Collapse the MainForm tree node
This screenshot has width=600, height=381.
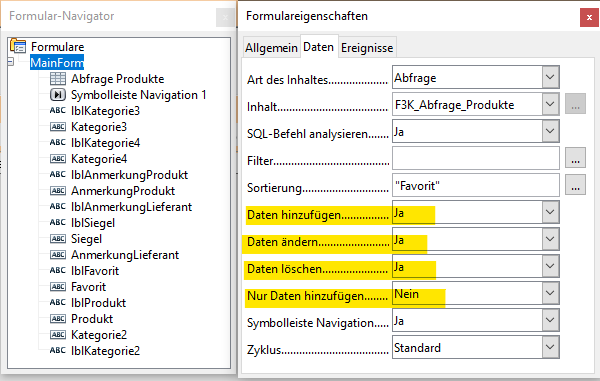(x=10, y=62)
